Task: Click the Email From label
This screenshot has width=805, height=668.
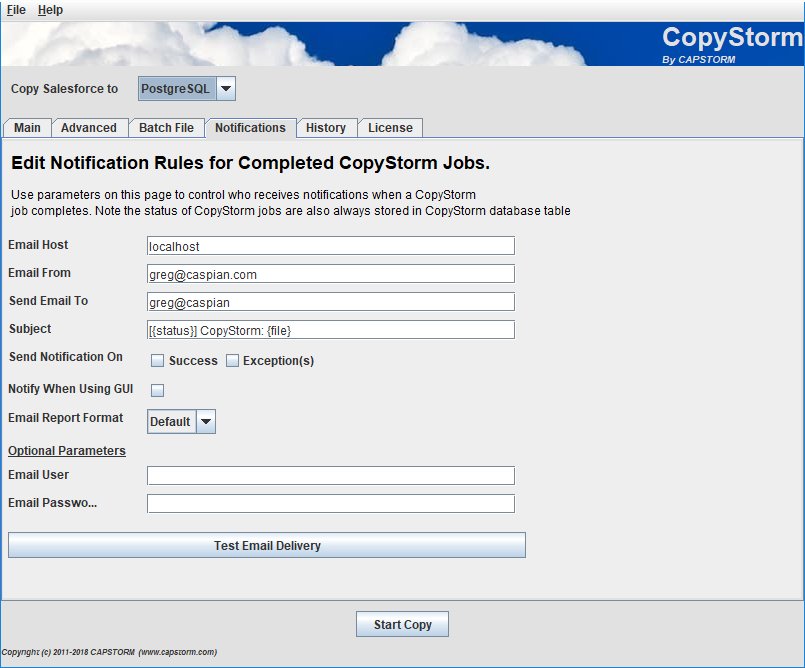Action: coord(40,273)
